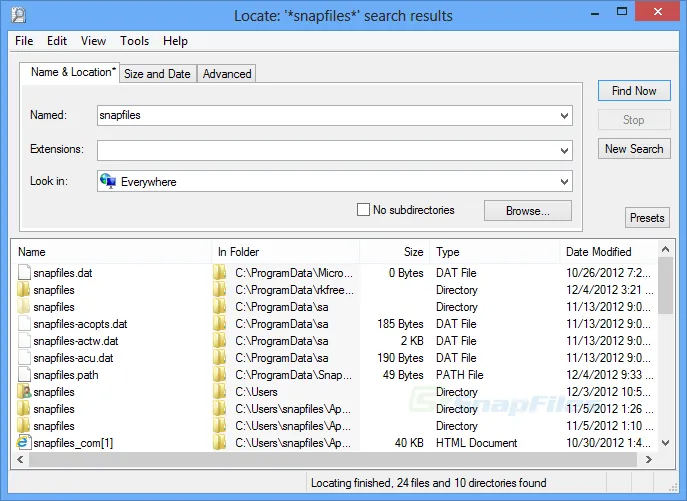This screenshot has height=501, width=687.
Task: Click folder icon beside C:\Users path
Action: [220, 392]
